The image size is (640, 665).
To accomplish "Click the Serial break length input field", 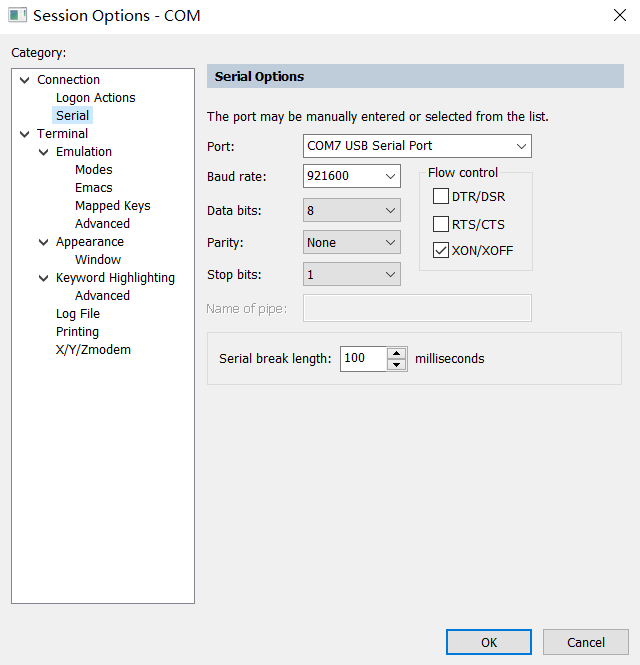I will point(362,359).
